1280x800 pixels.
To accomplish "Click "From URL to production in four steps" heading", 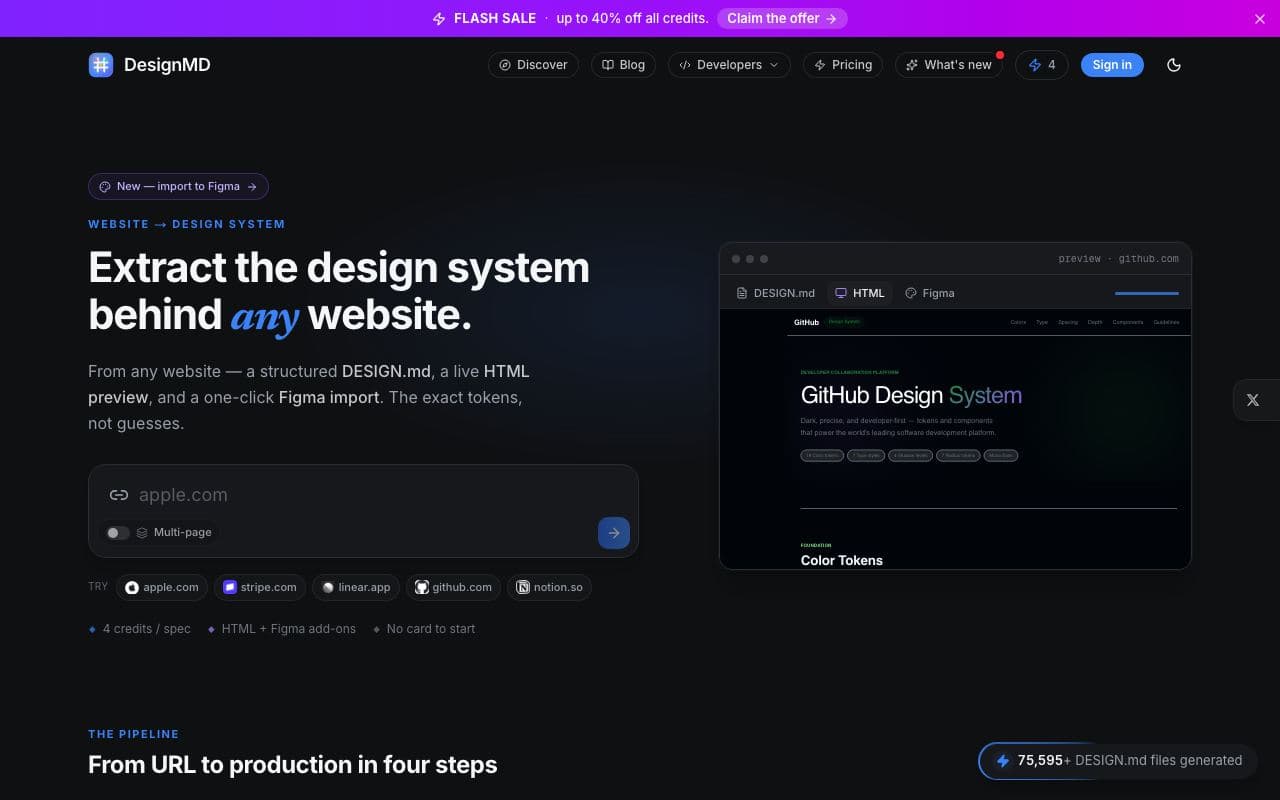I will point(292,765).
